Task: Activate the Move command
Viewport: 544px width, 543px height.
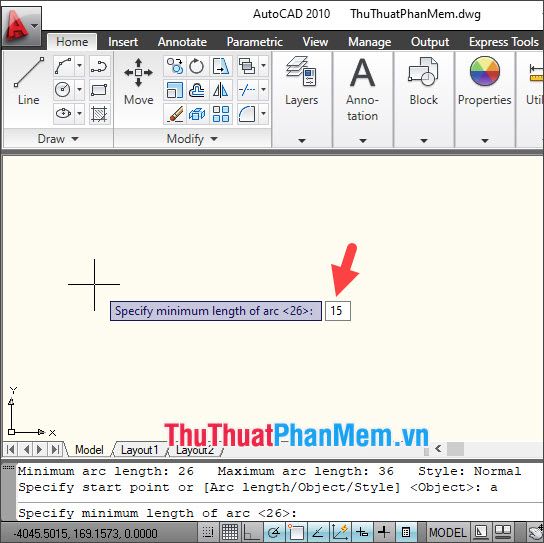Action: pos(138,81)
